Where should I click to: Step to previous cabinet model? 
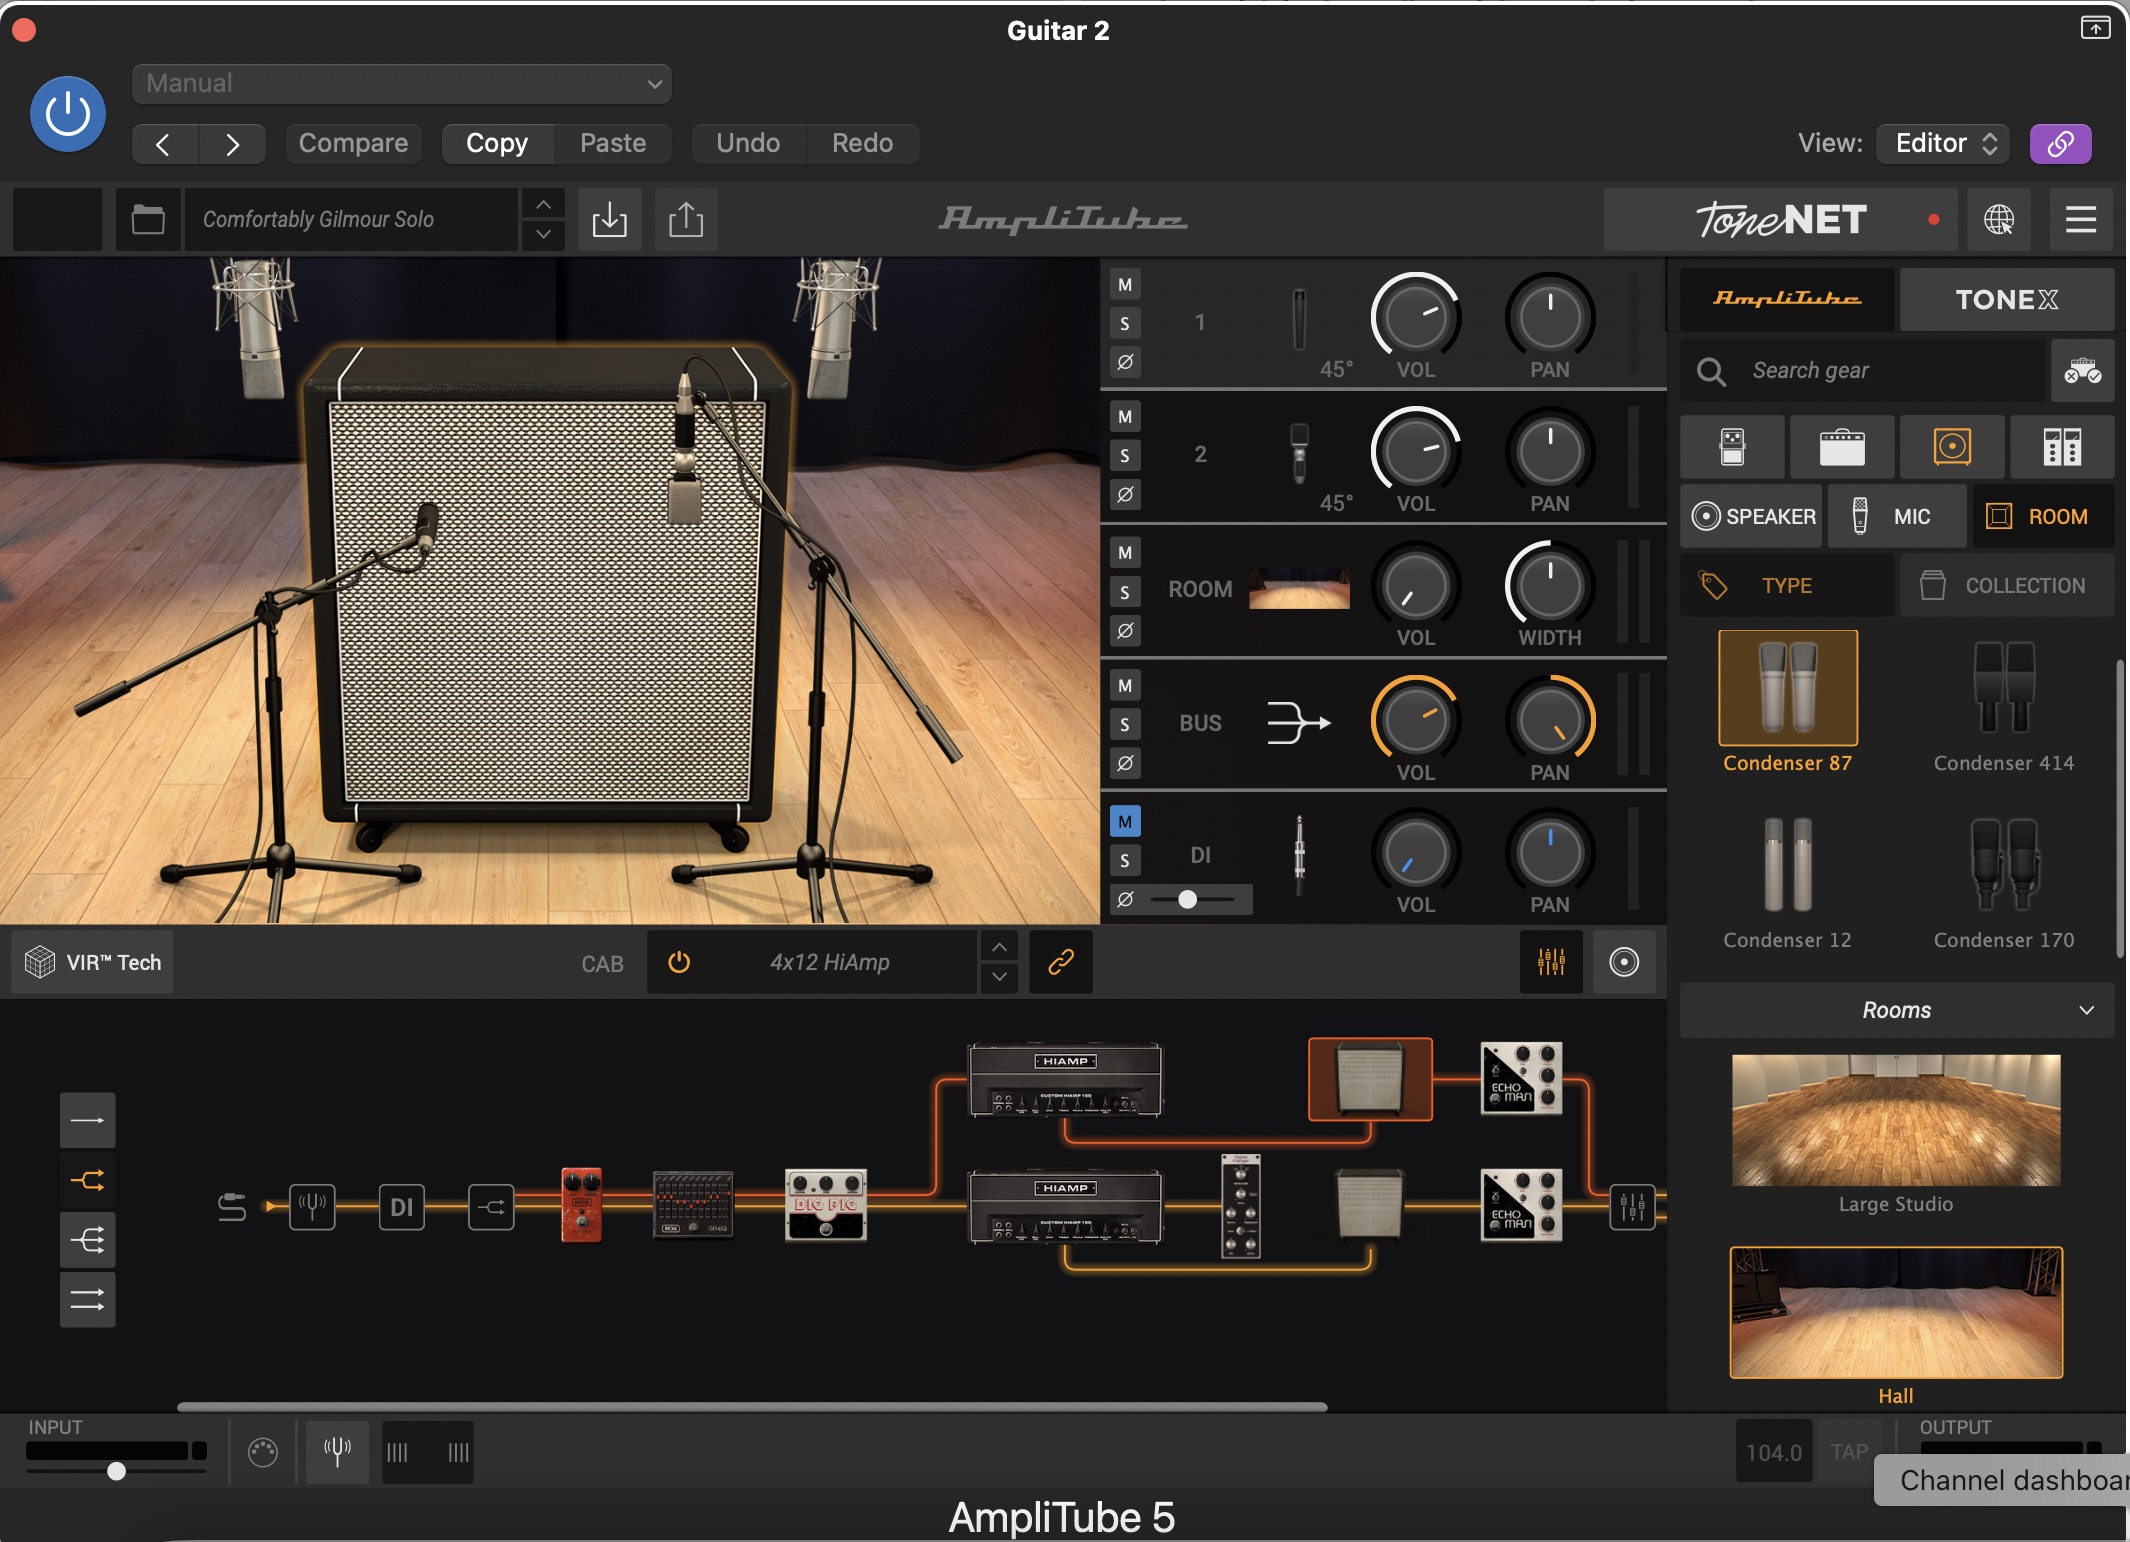(999, 946)
